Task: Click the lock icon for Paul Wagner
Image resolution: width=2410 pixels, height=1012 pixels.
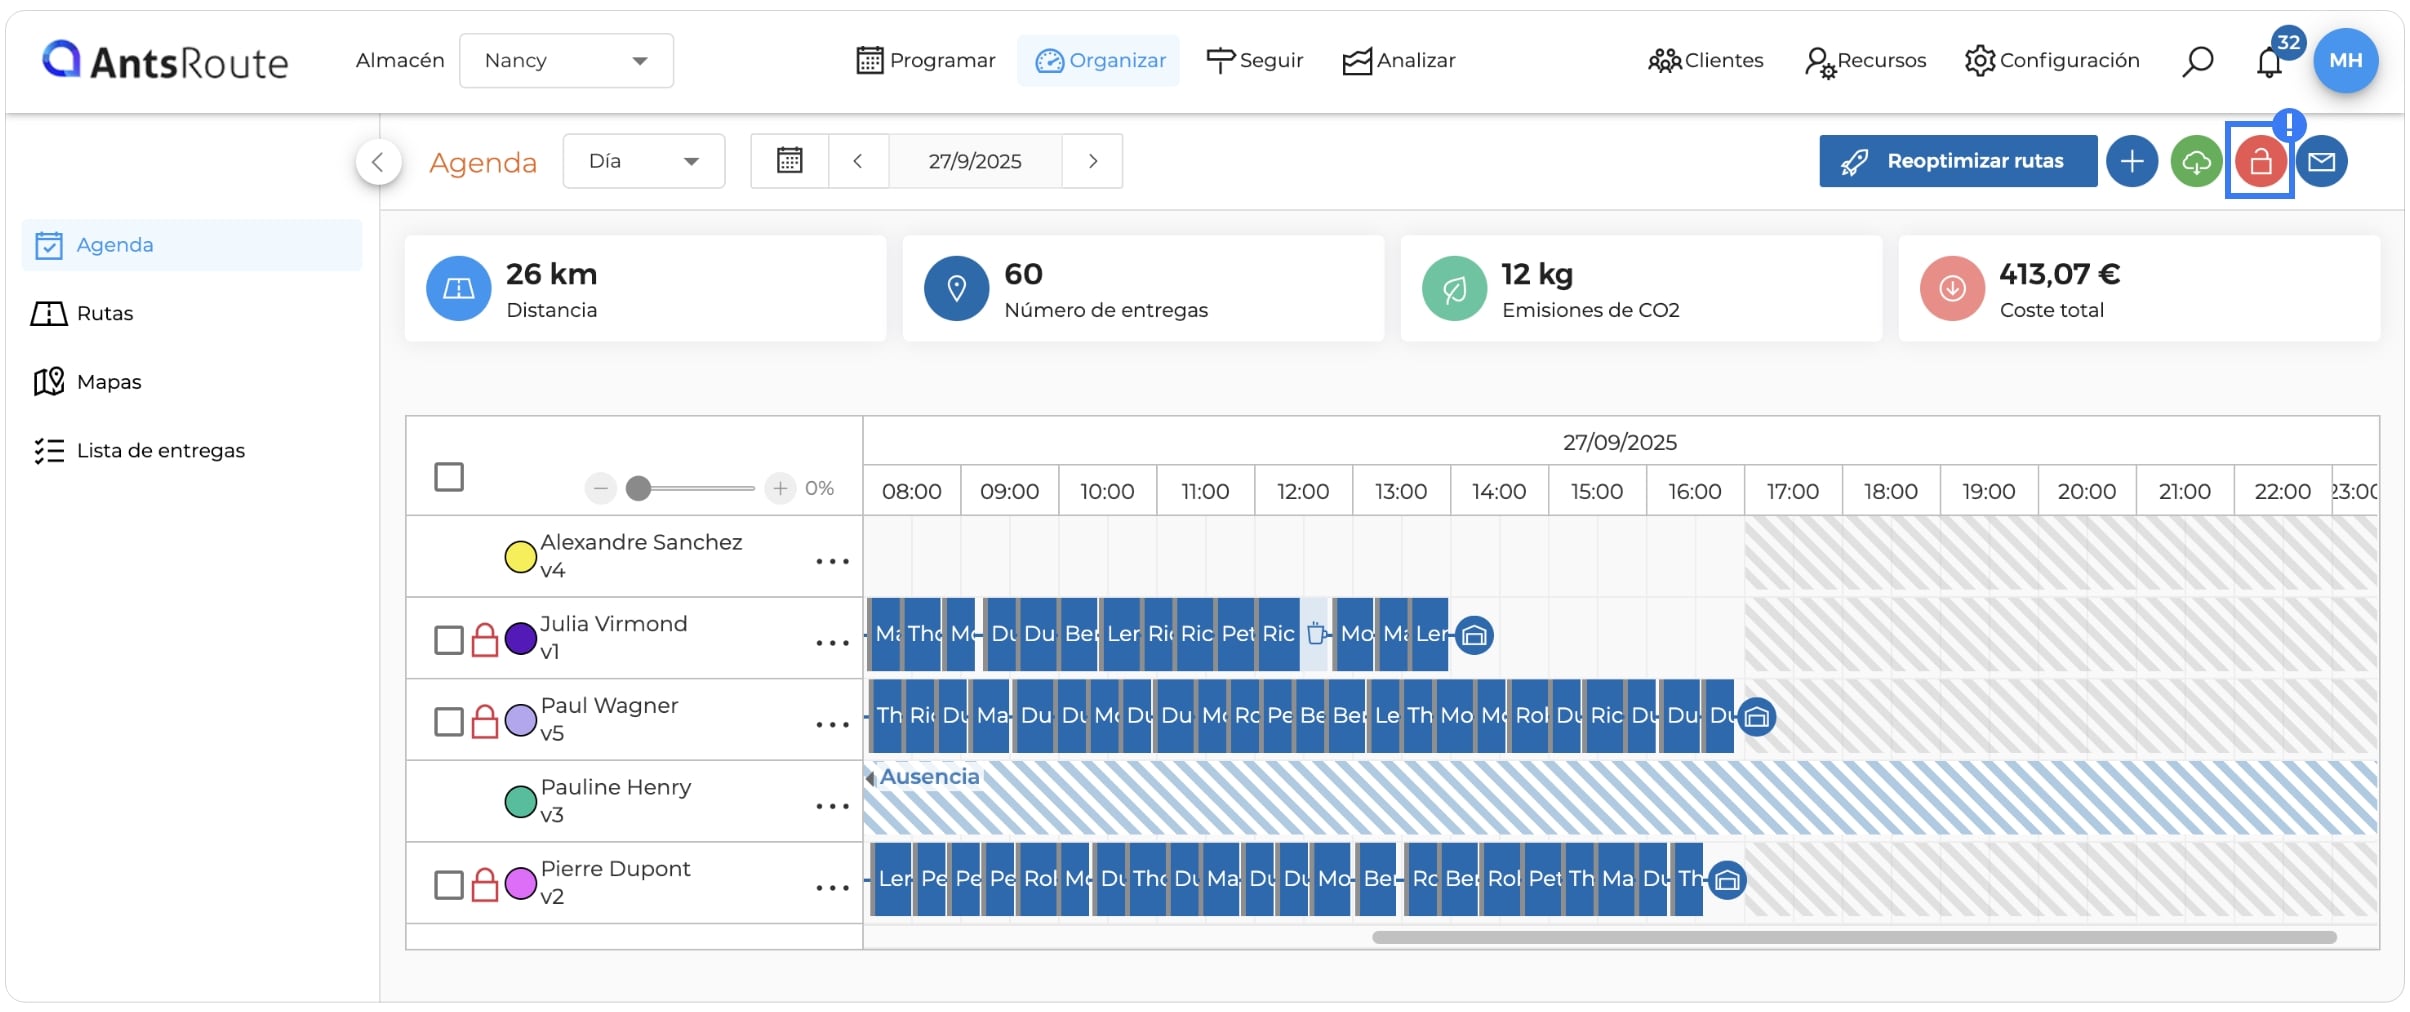Action: (485, 721)
